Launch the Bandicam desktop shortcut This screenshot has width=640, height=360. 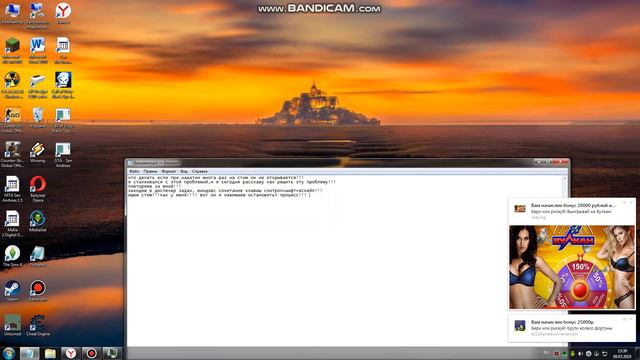38,291
